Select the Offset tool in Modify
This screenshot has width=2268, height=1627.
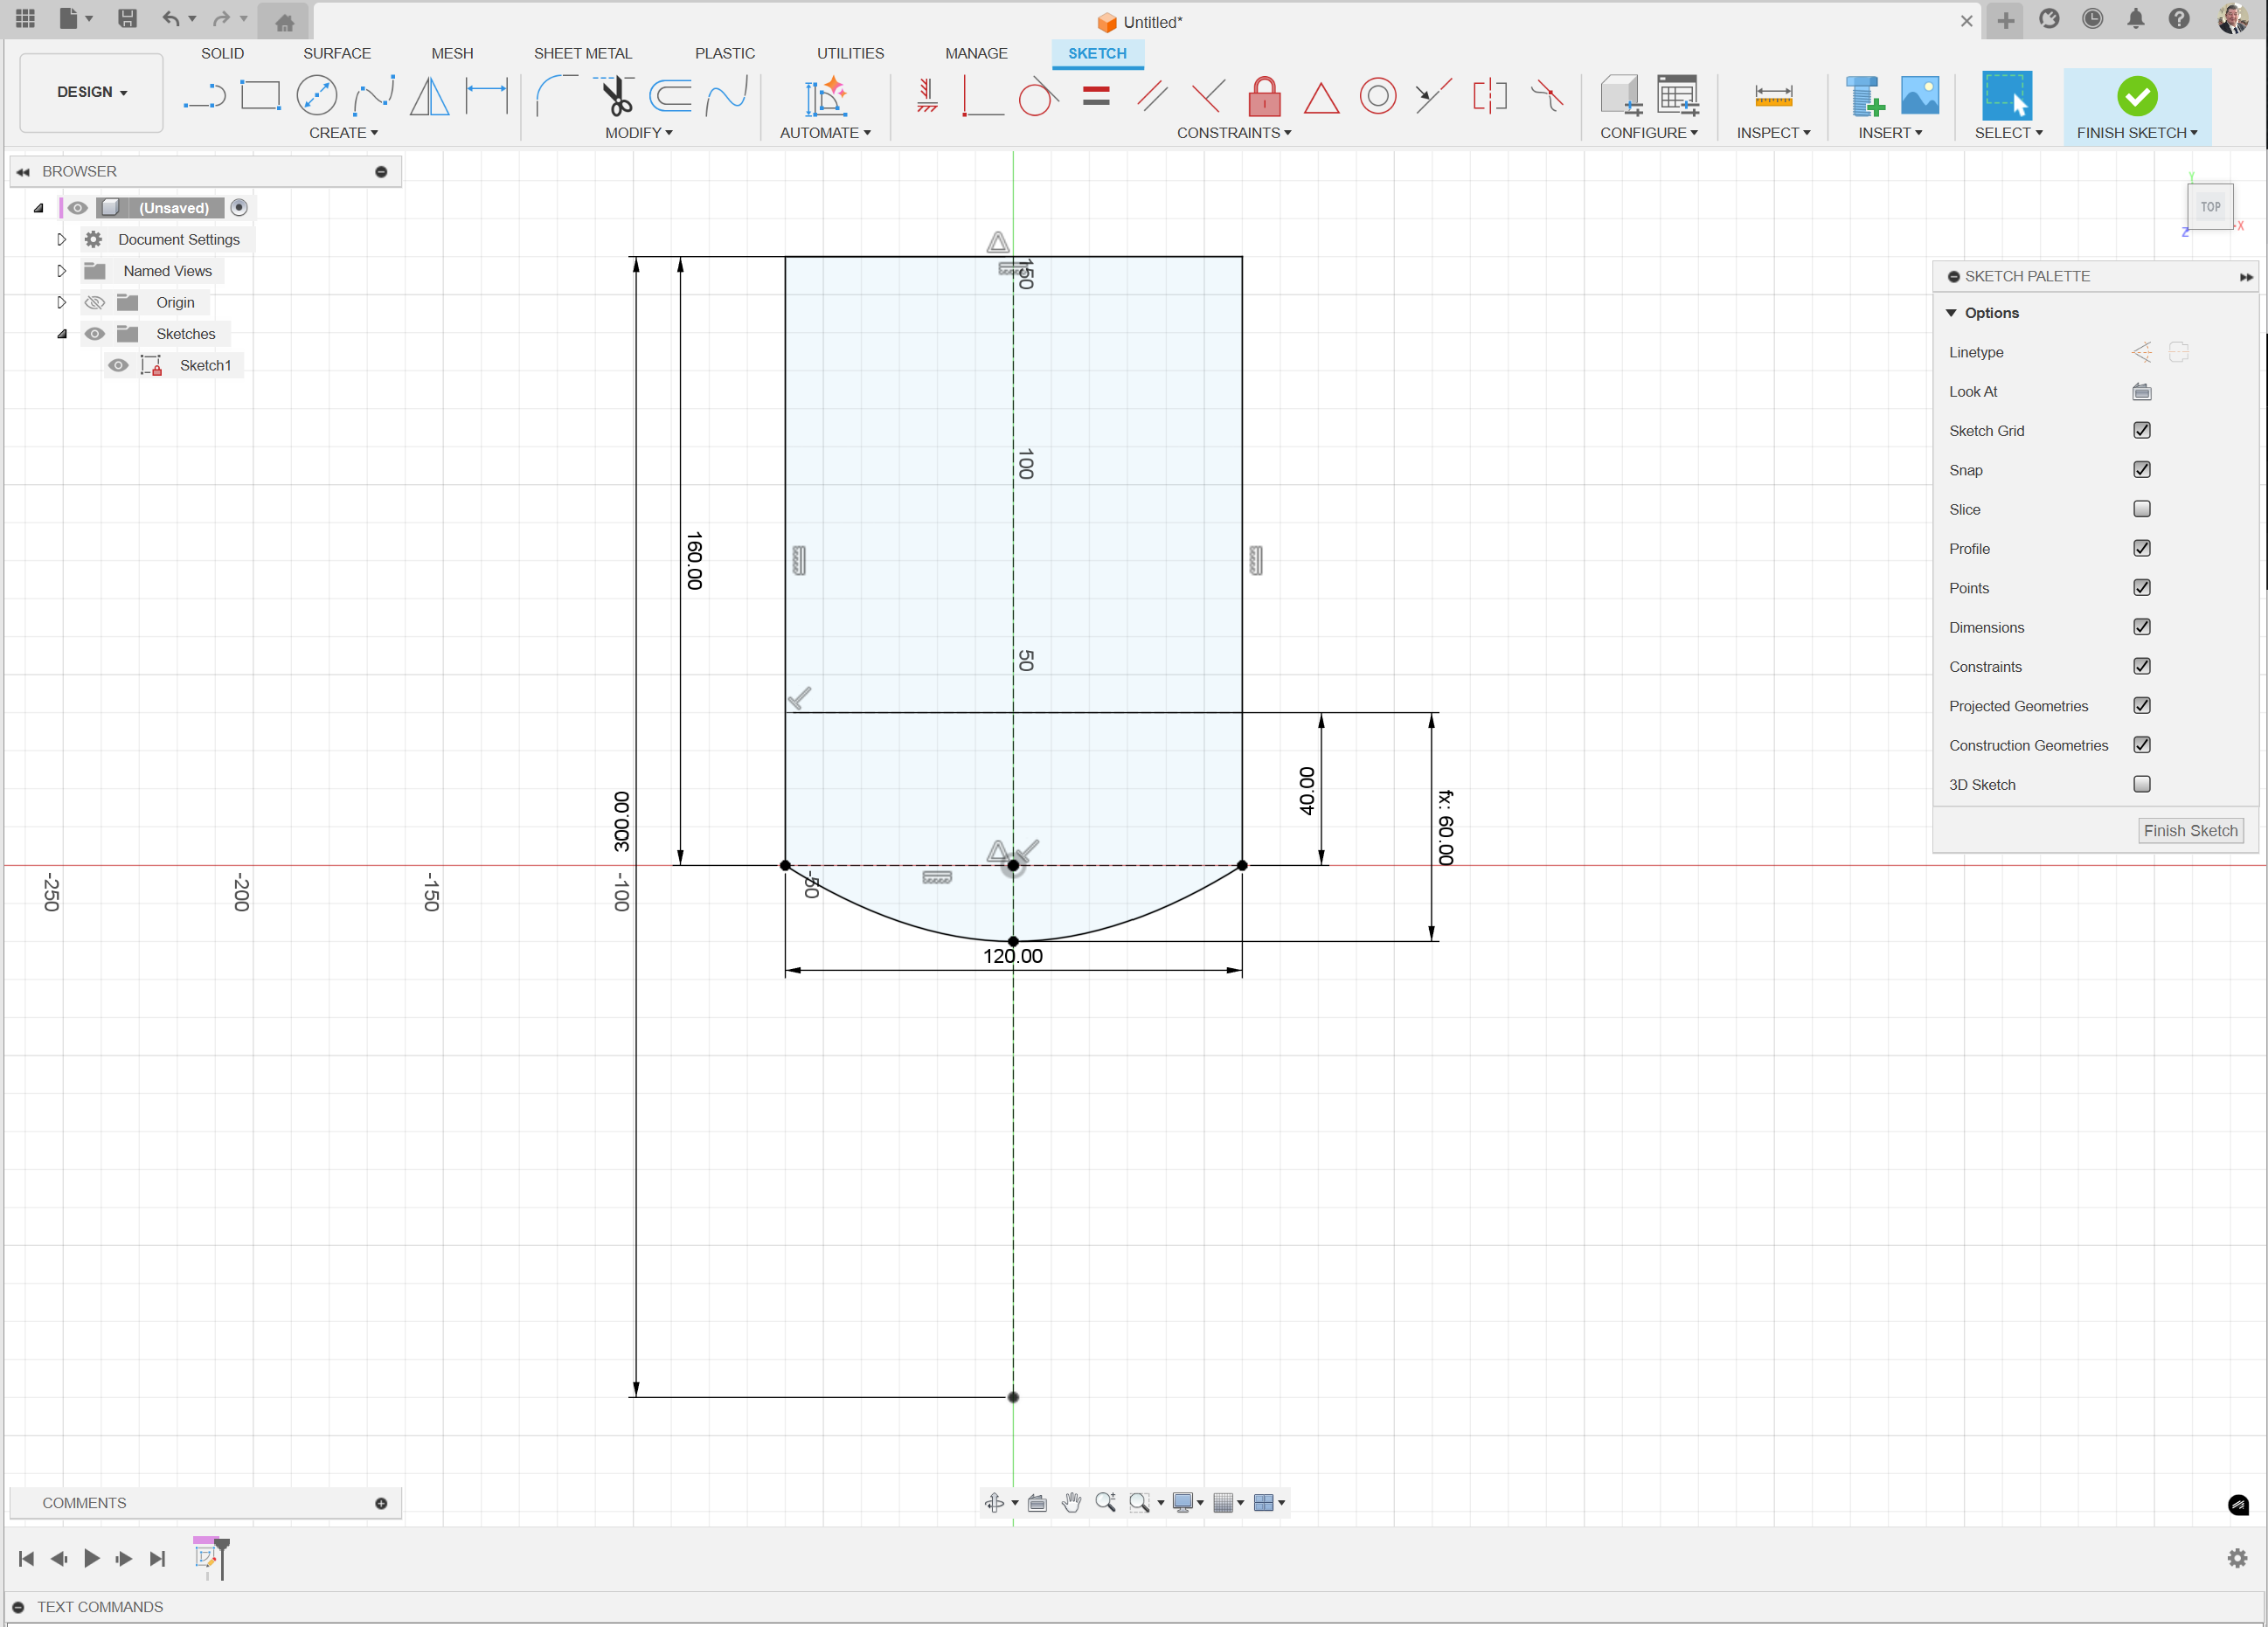(x=671, y=96)
